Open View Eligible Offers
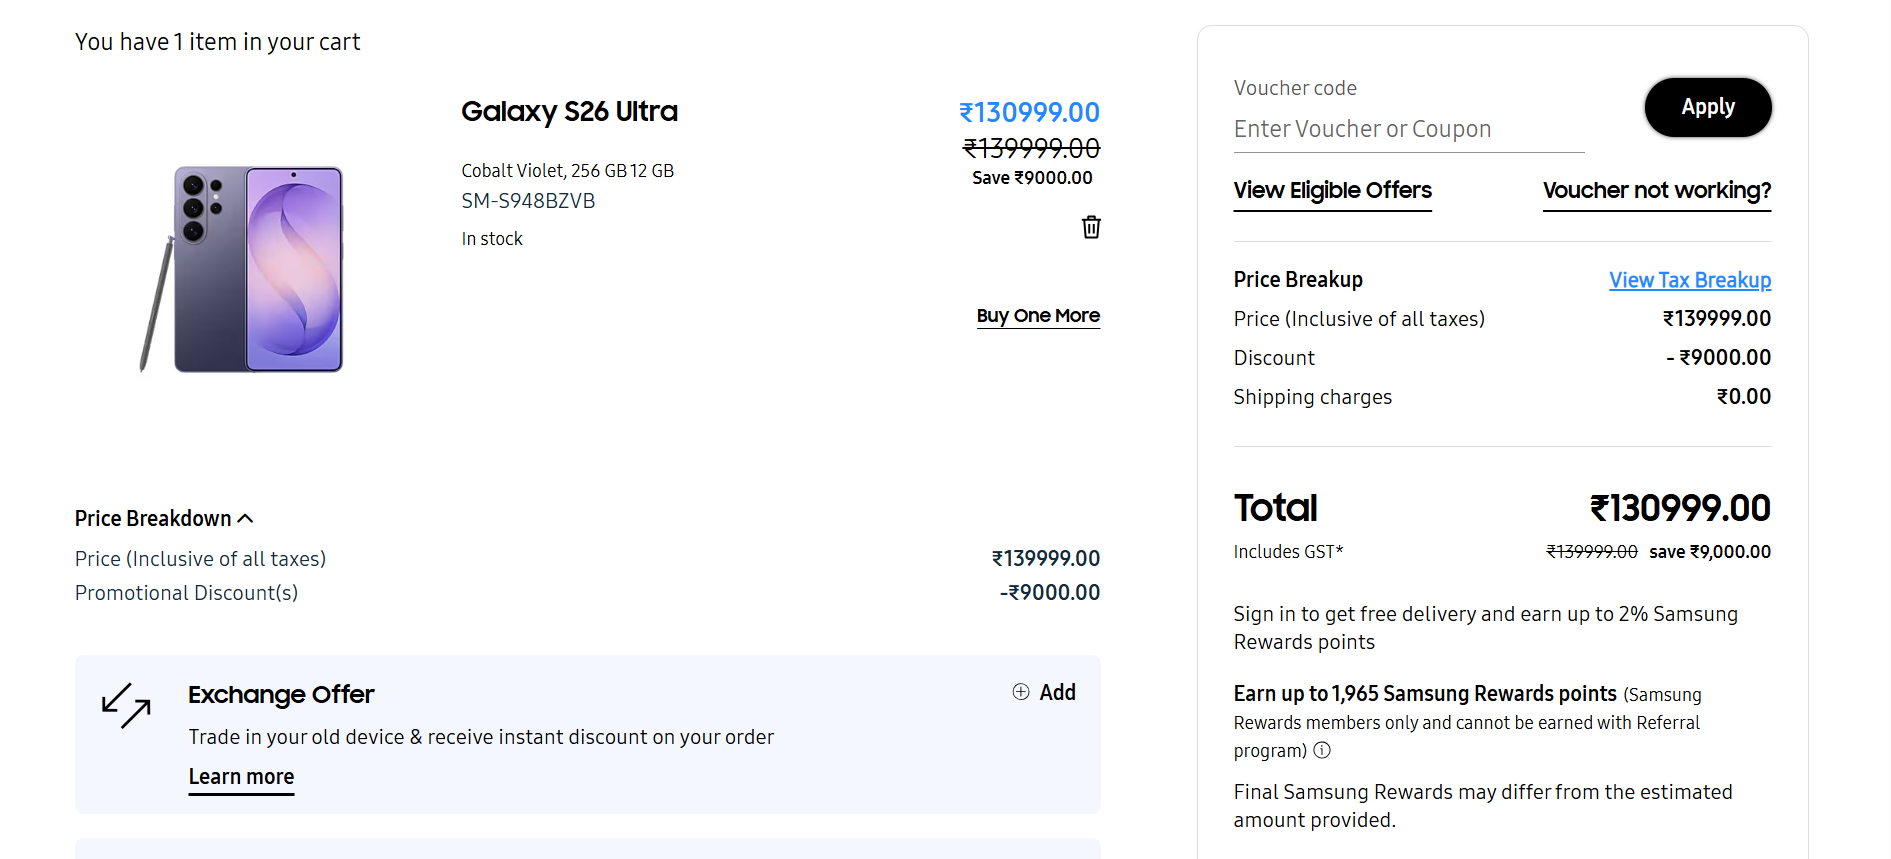Screen dimensions: 1891x859 (x=1332, y=191)
